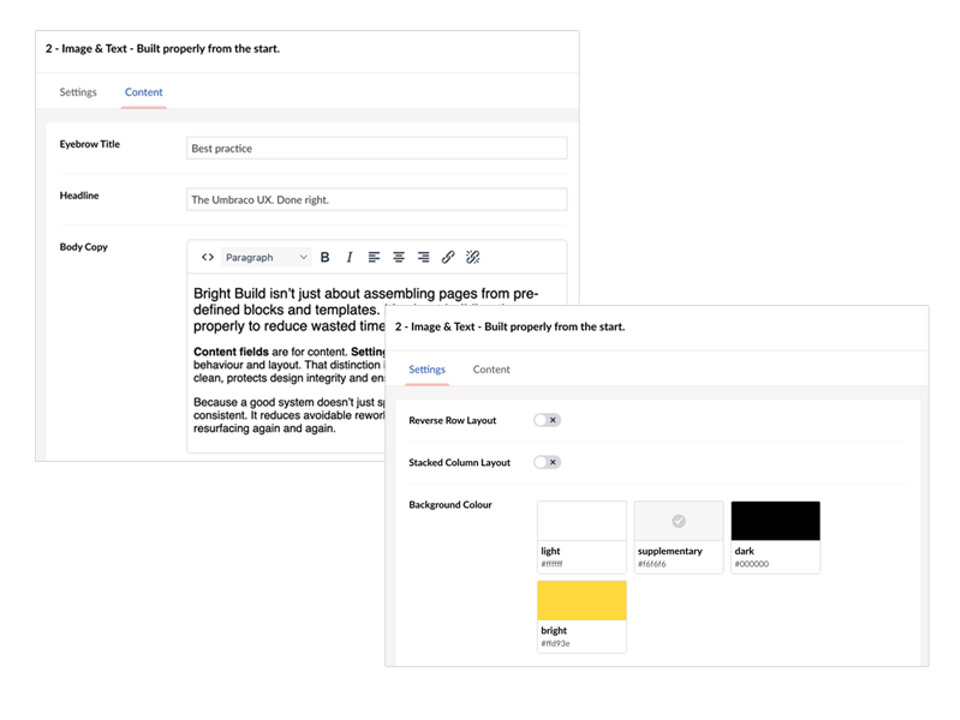
Task: Click the Eyebrow Title input field
Action: 377,148
